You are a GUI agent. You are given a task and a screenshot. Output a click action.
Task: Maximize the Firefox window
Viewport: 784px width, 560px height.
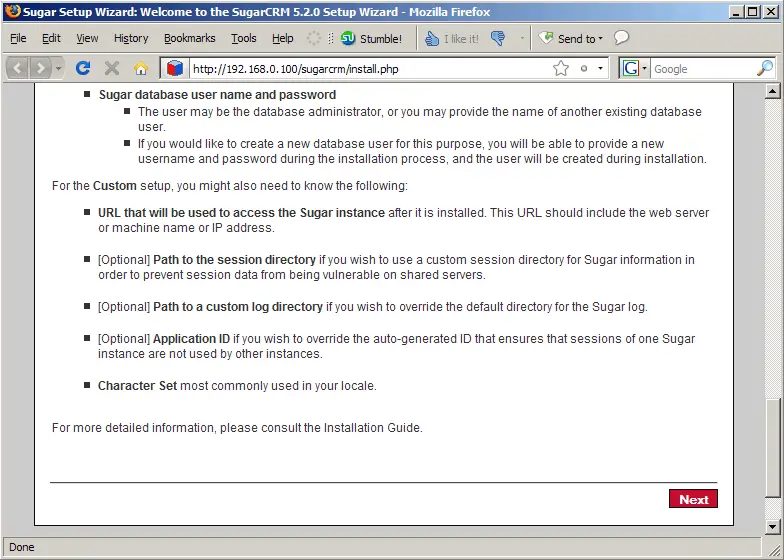click(753, 12)
